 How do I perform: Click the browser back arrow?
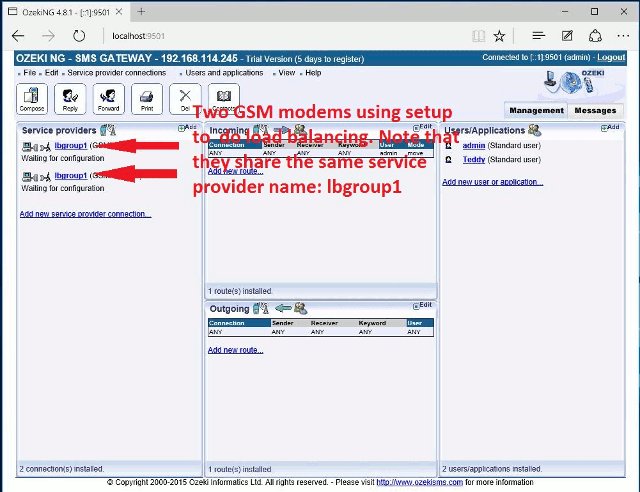tap(18, 36)
